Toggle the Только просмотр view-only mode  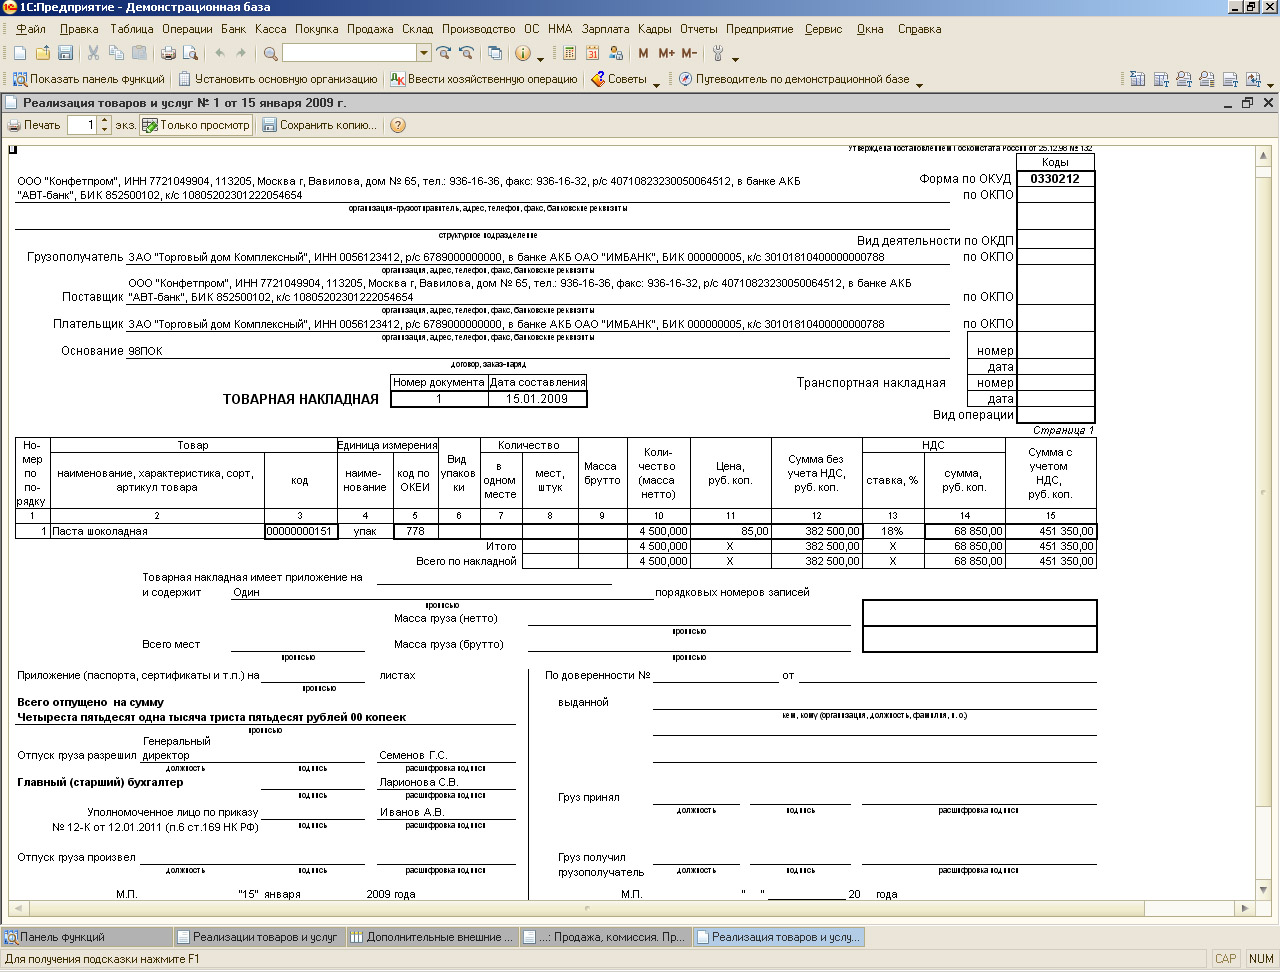tap(196, 125)
